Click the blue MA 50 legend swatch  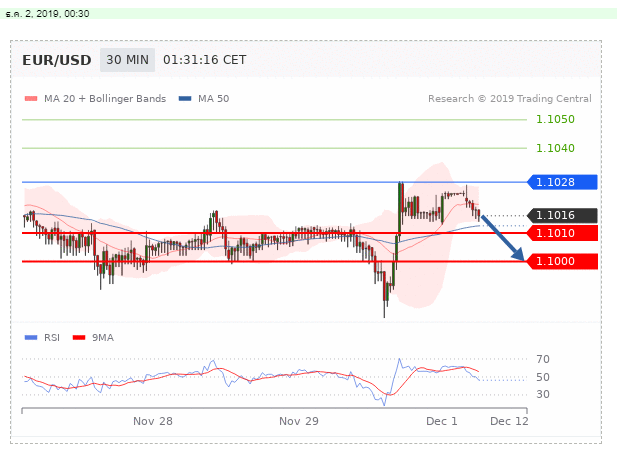click(x=185, y=99)
